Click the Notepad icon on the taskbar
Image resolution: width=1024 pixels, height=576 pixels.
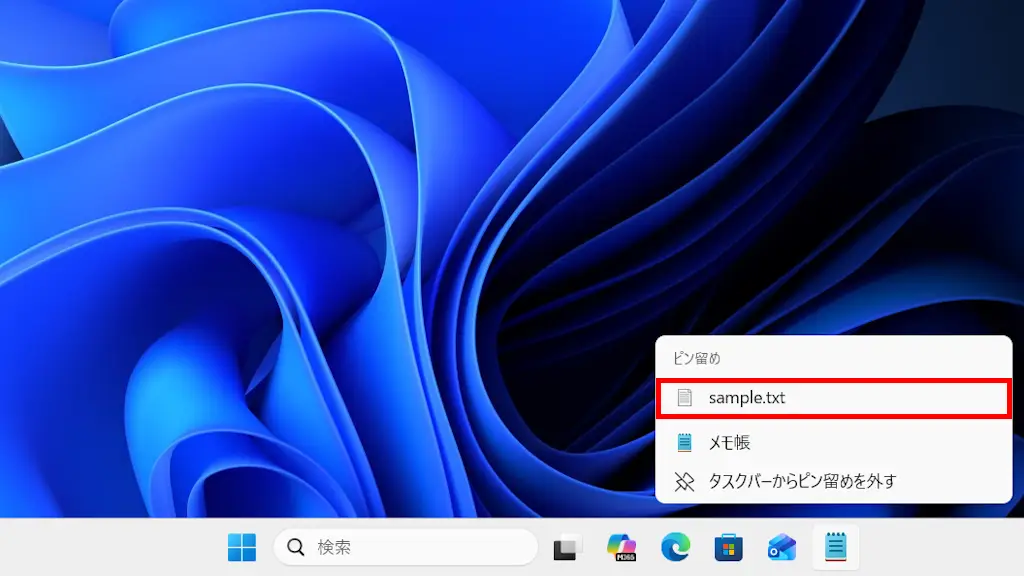(x=835, y=547)
